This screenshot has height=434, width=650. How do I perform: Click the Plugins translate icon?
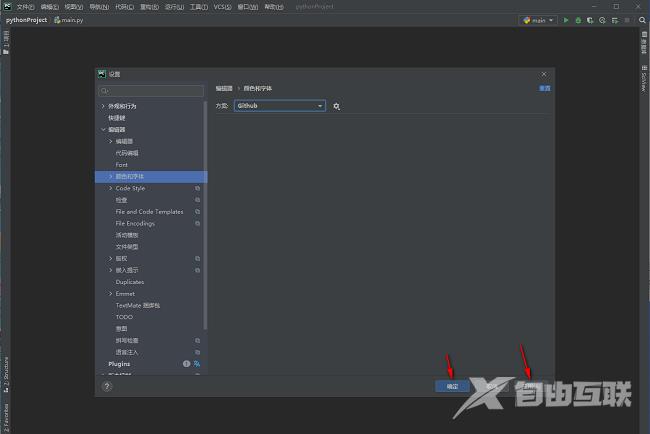pos(198,364)
